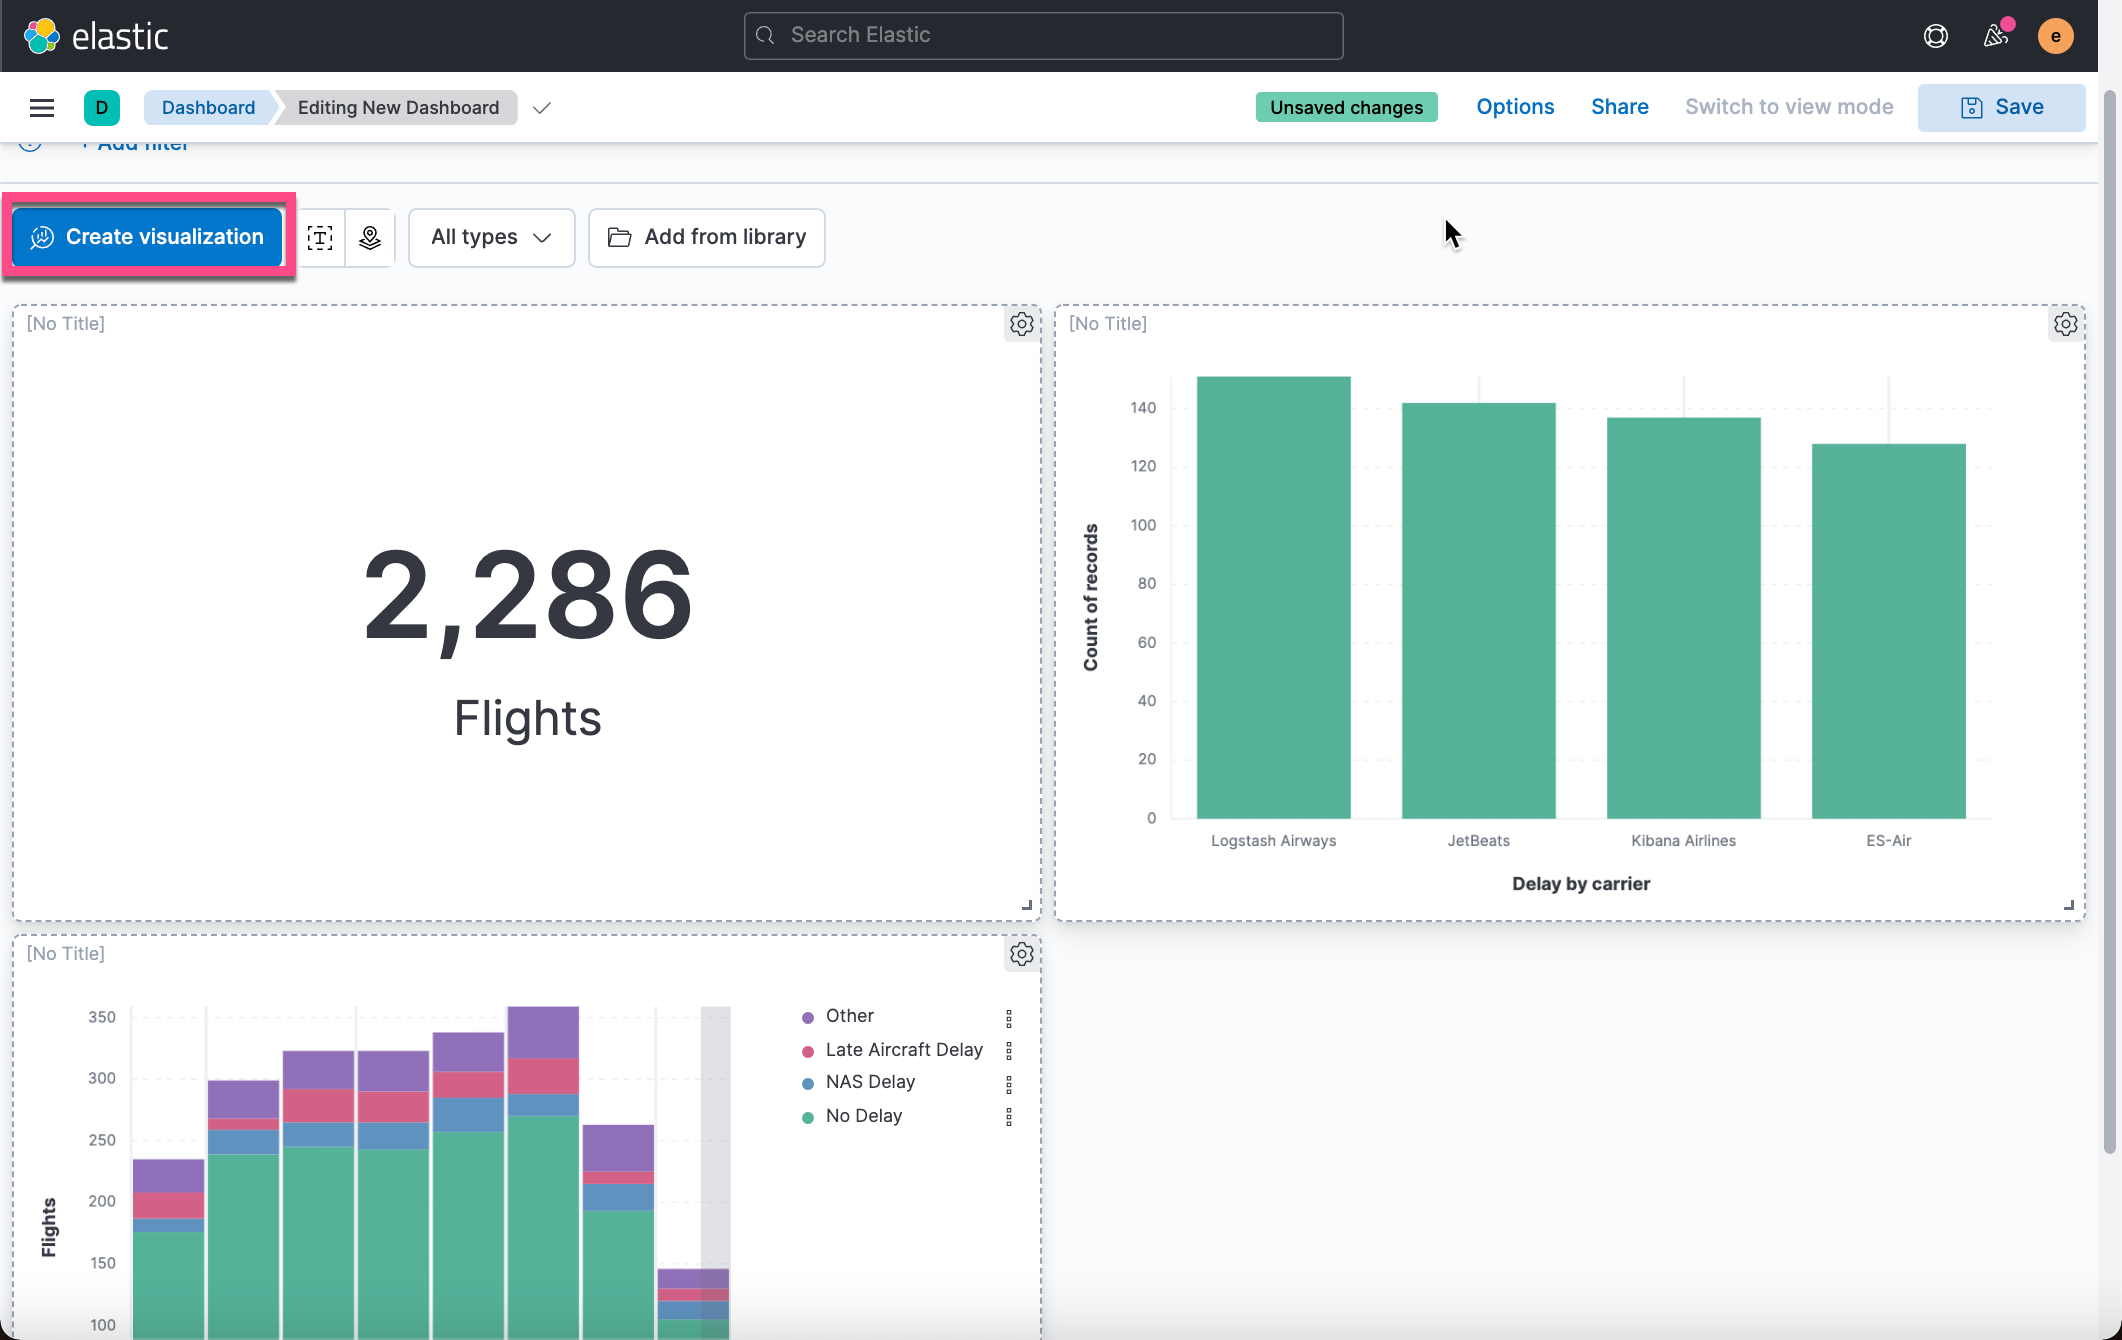Click the Maps panel icon
The image size is (2122, 1340).
tap(370, 237)
